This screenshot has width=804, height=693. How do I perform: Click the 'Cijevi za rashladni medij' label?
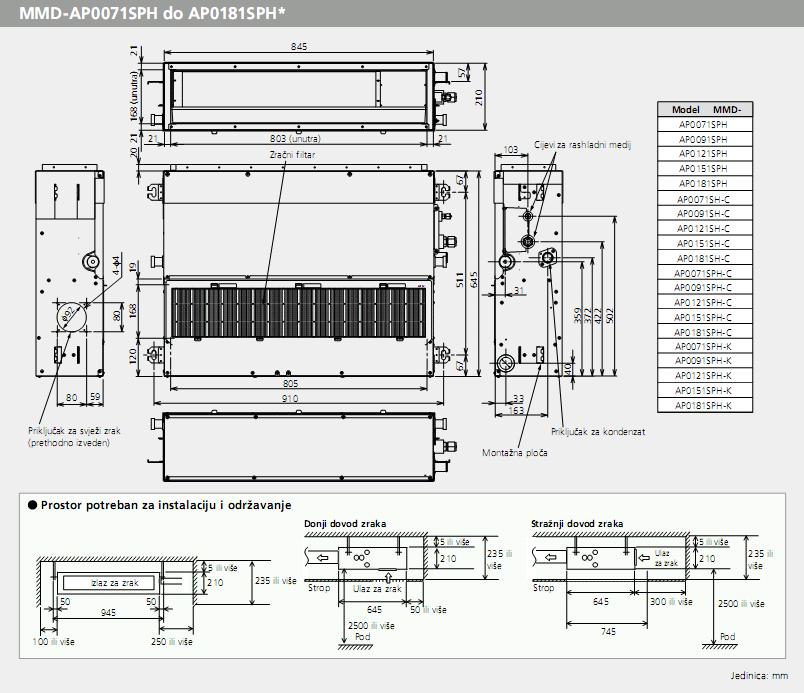coord(582,145)
